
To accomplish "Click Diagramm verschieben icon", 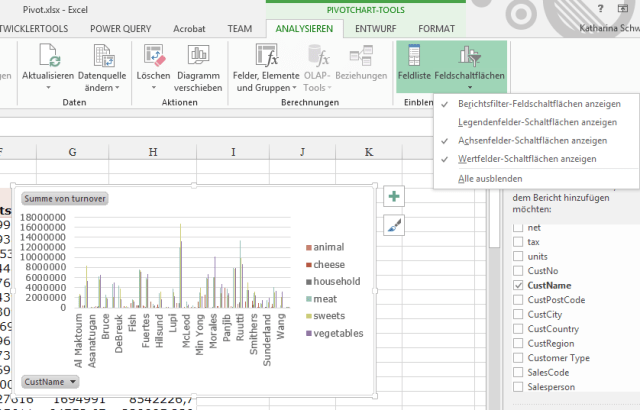I will [x=198, y=54].
